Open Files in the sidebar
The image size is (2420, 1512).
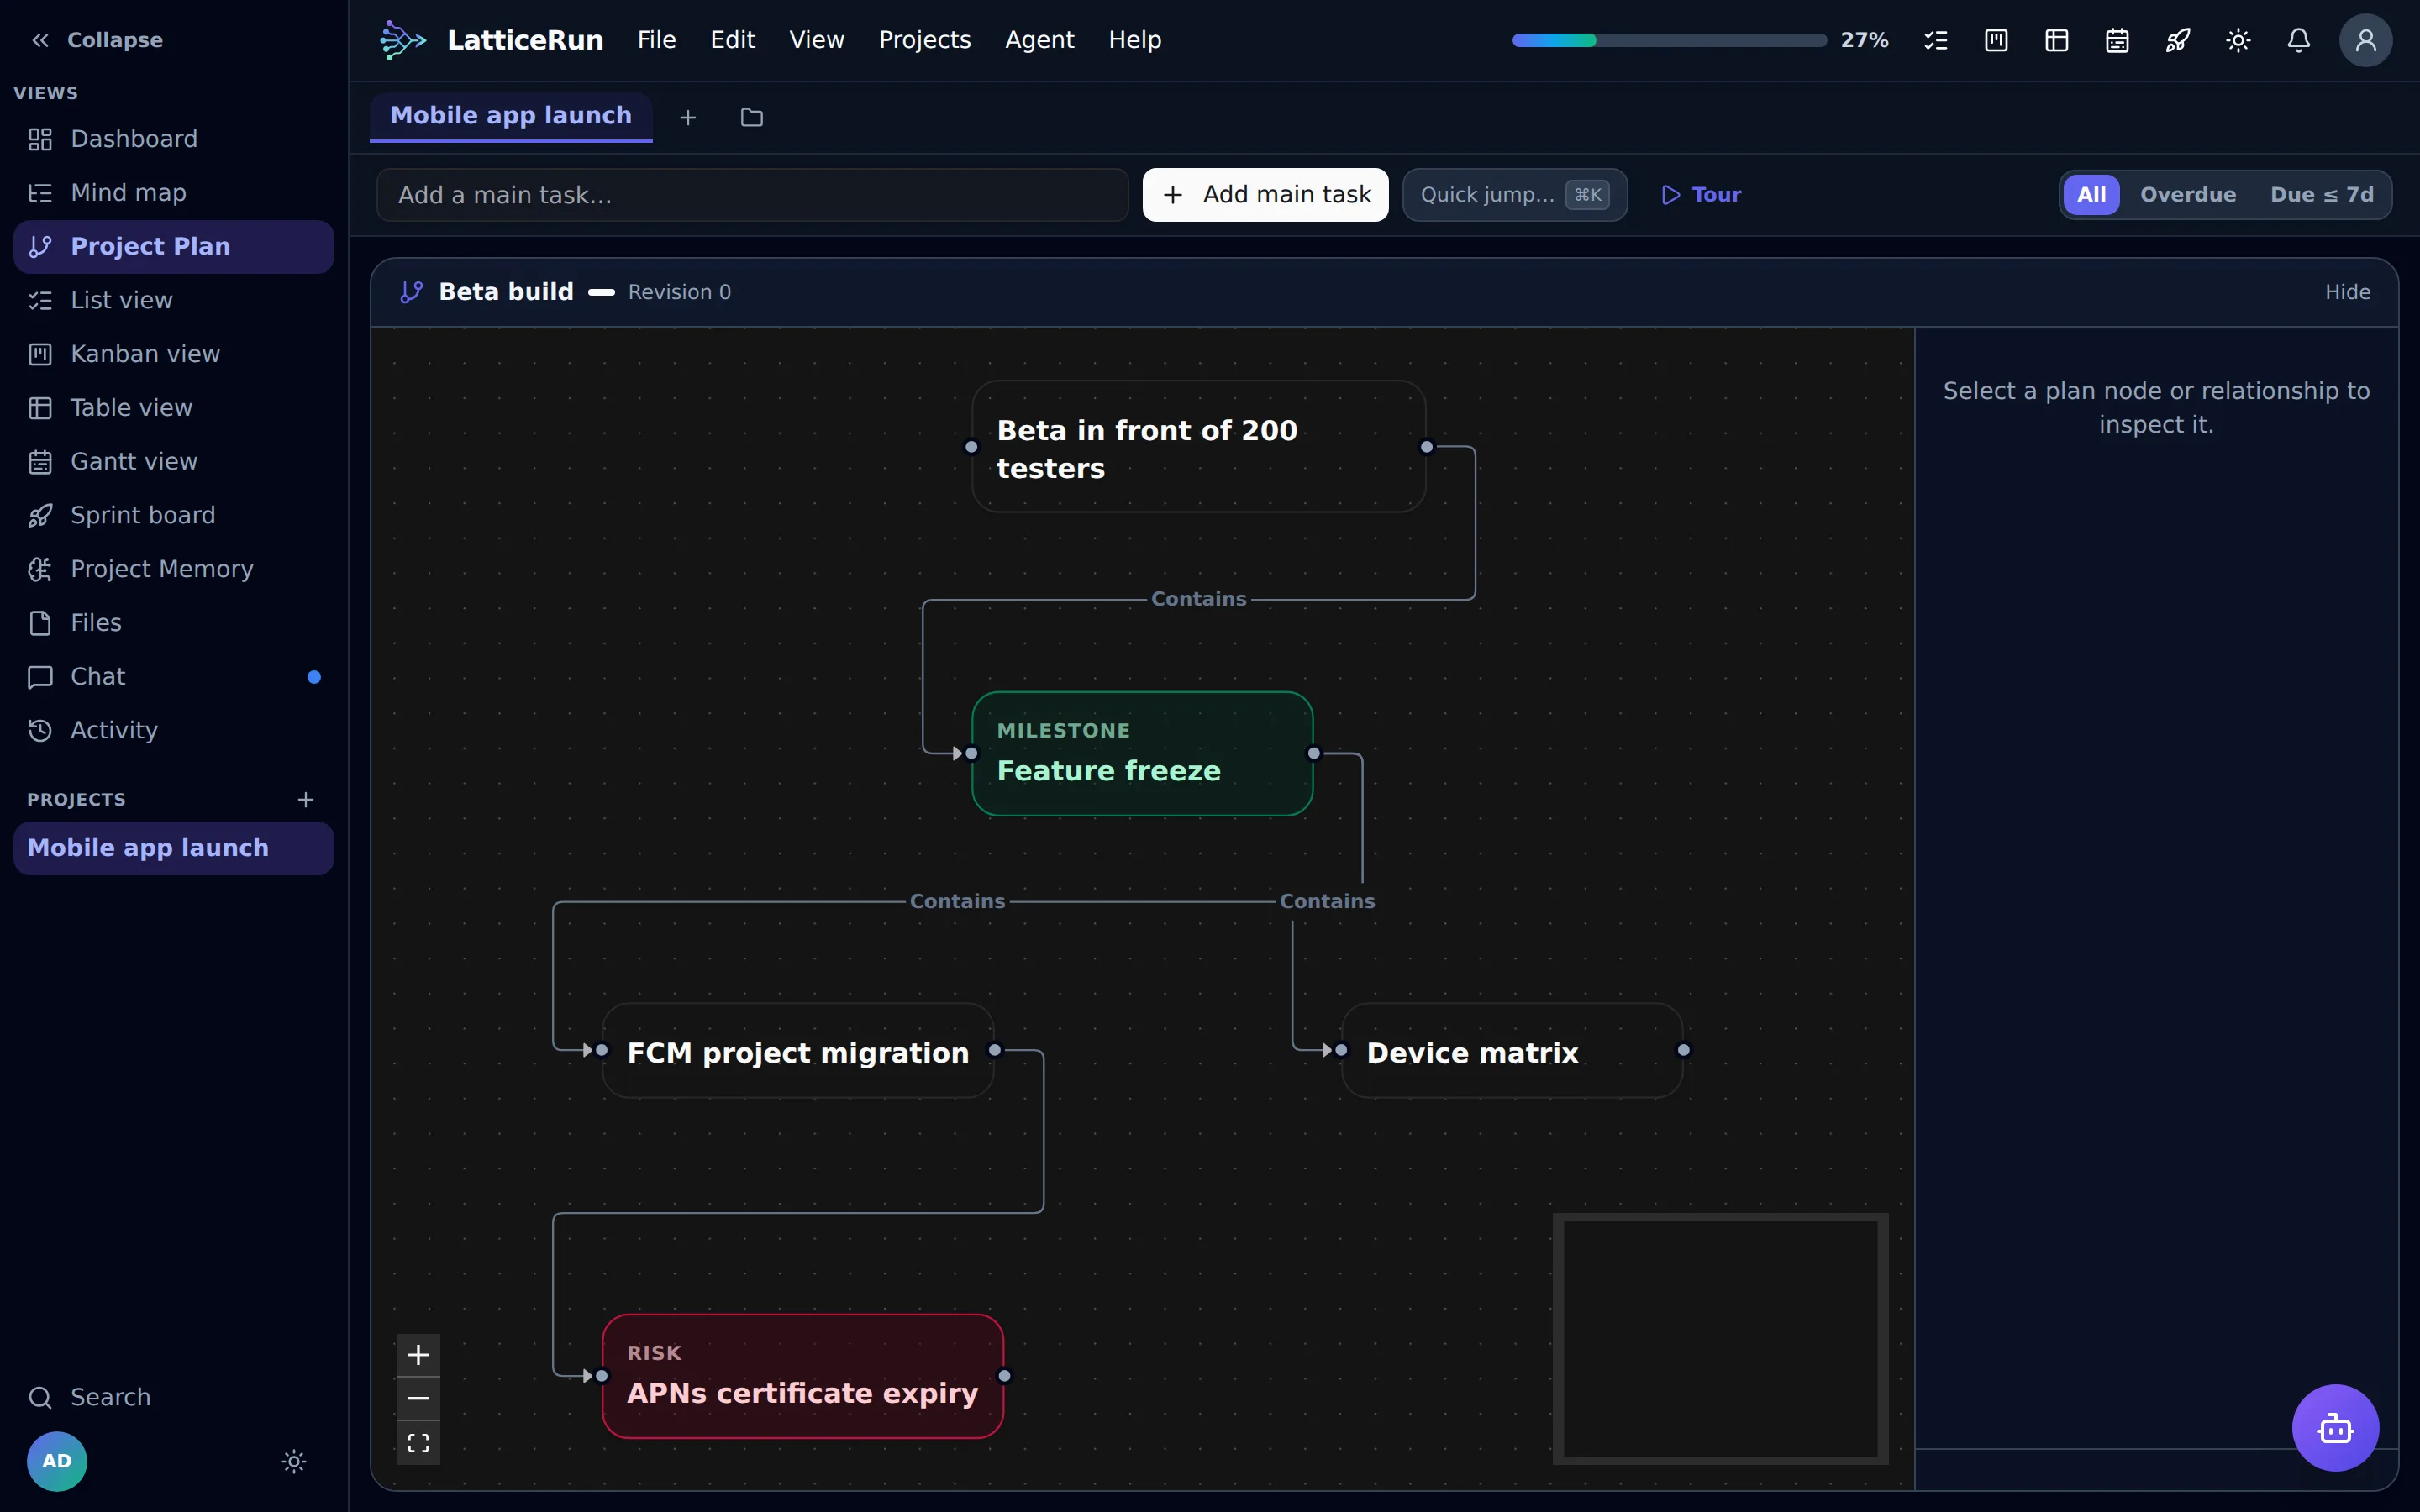(x=174, y=623)
